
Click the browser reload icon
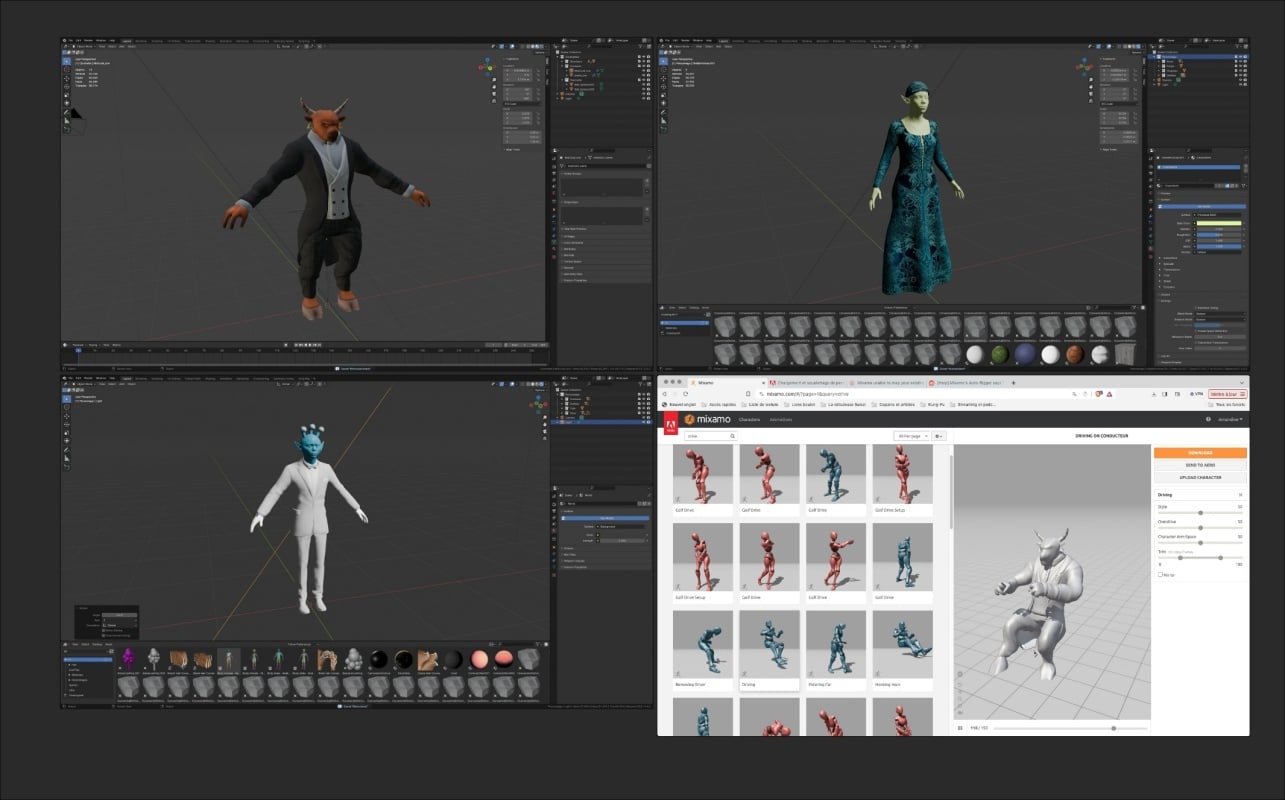(686, 394)
